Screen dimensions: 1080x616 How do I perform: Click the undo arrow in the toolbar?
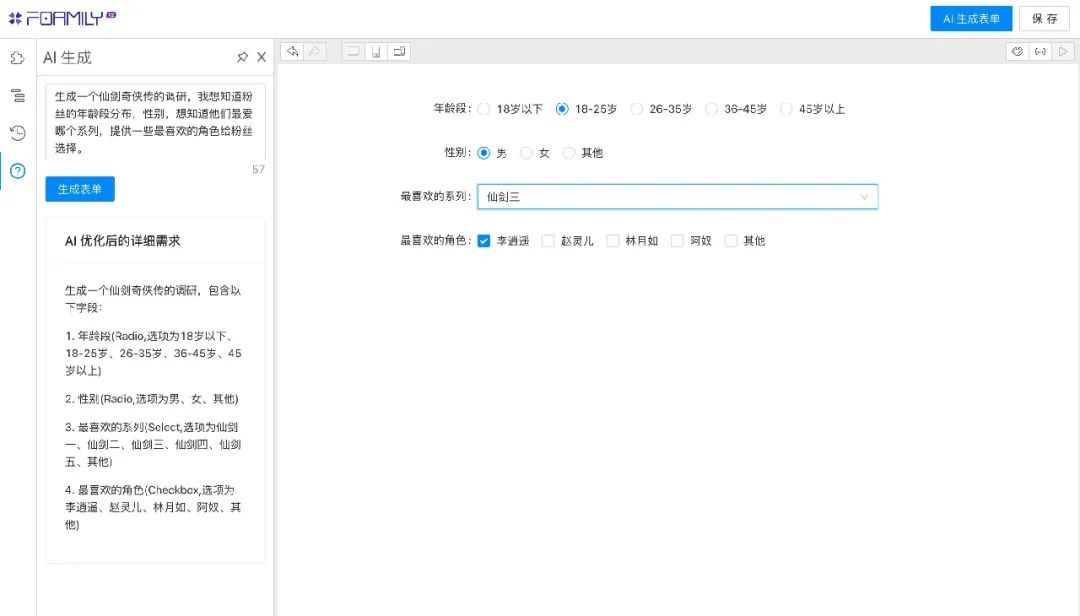pyautogui.click(x=293, y=52)
